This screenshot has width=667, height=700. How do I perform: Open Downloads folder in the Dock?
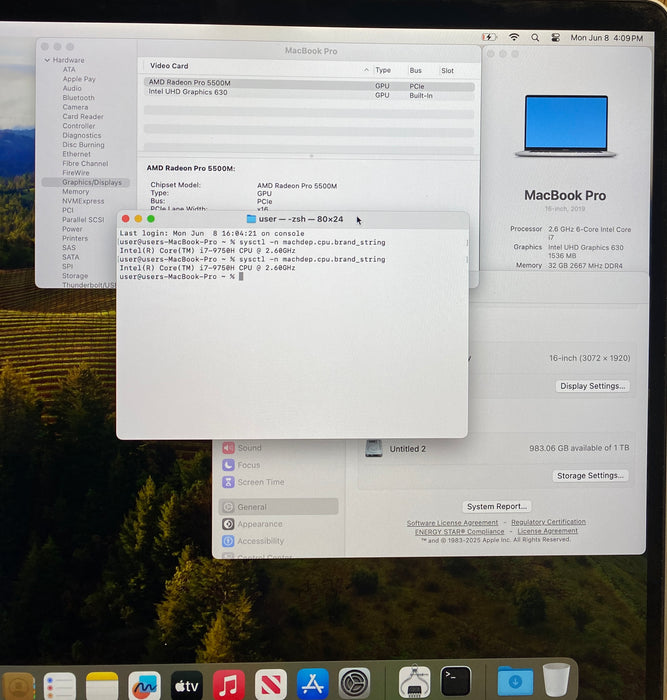515,681
